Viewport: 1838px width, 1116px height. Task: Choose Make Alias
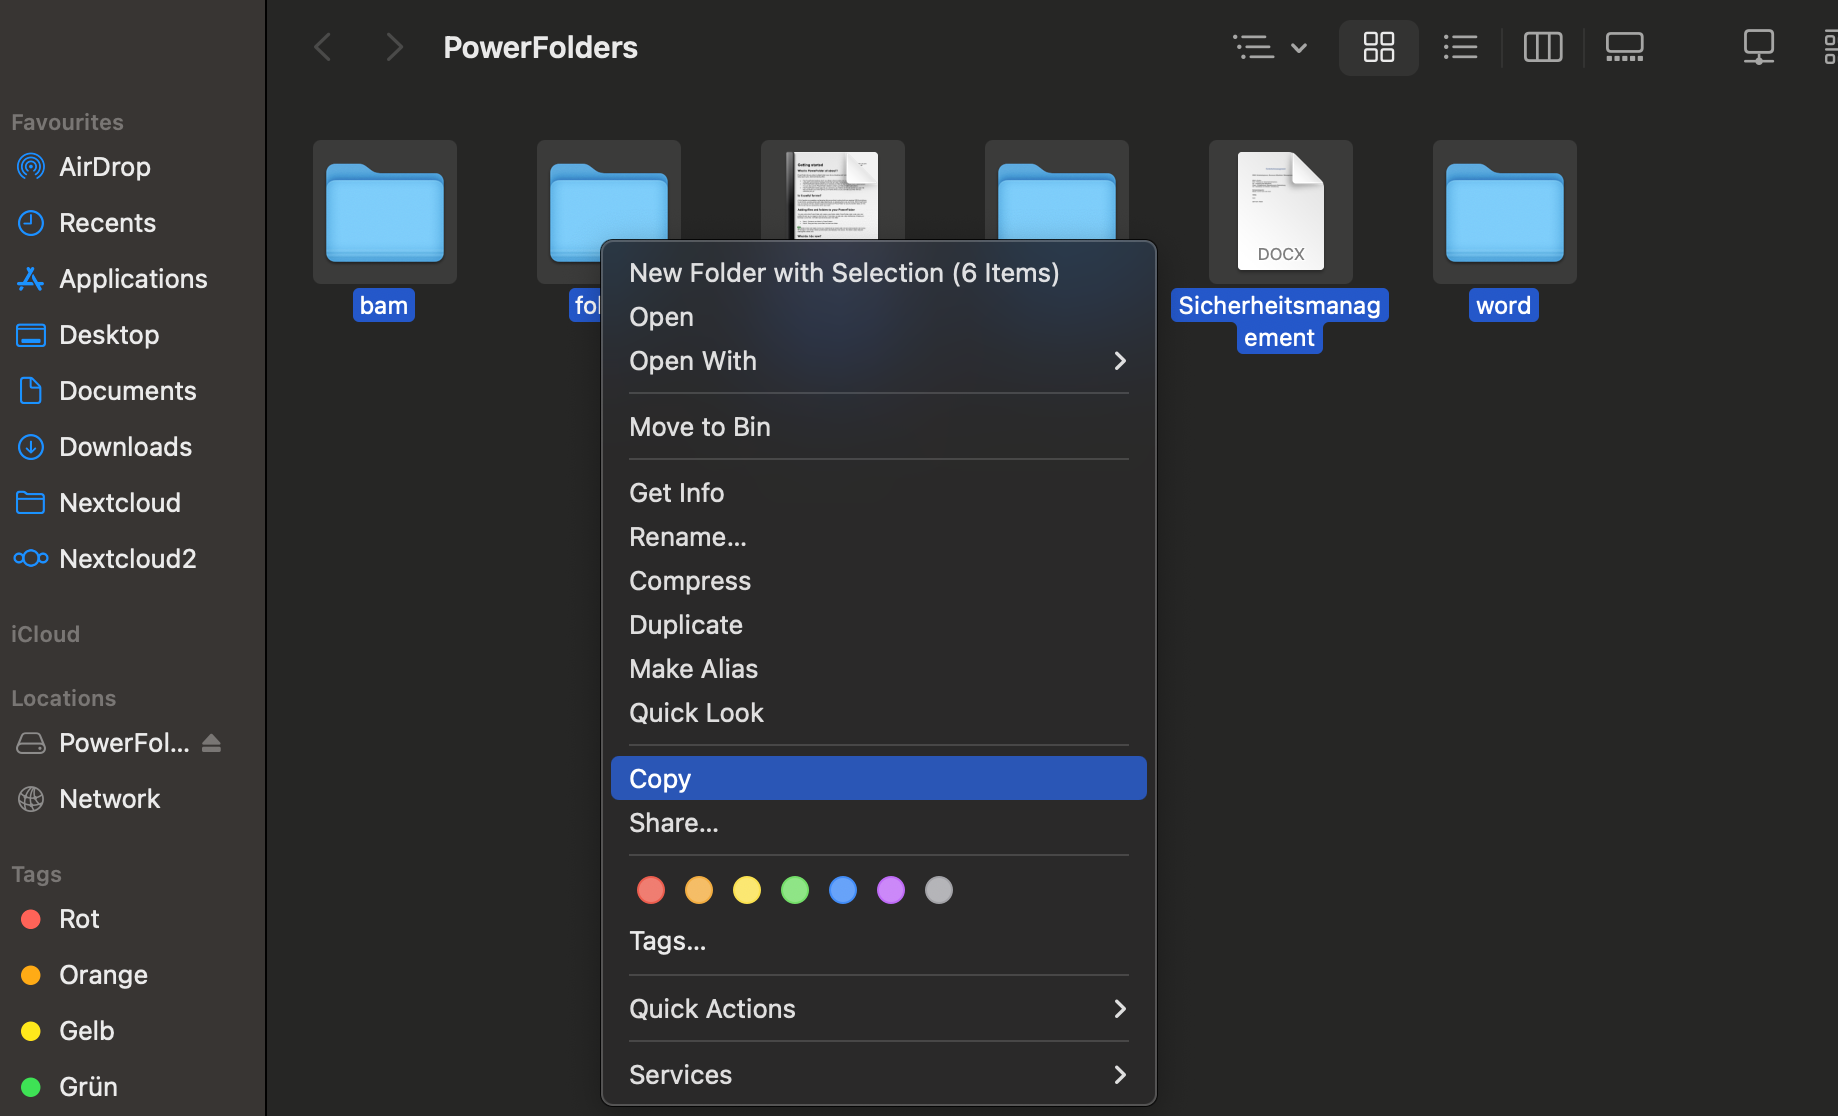878,669
